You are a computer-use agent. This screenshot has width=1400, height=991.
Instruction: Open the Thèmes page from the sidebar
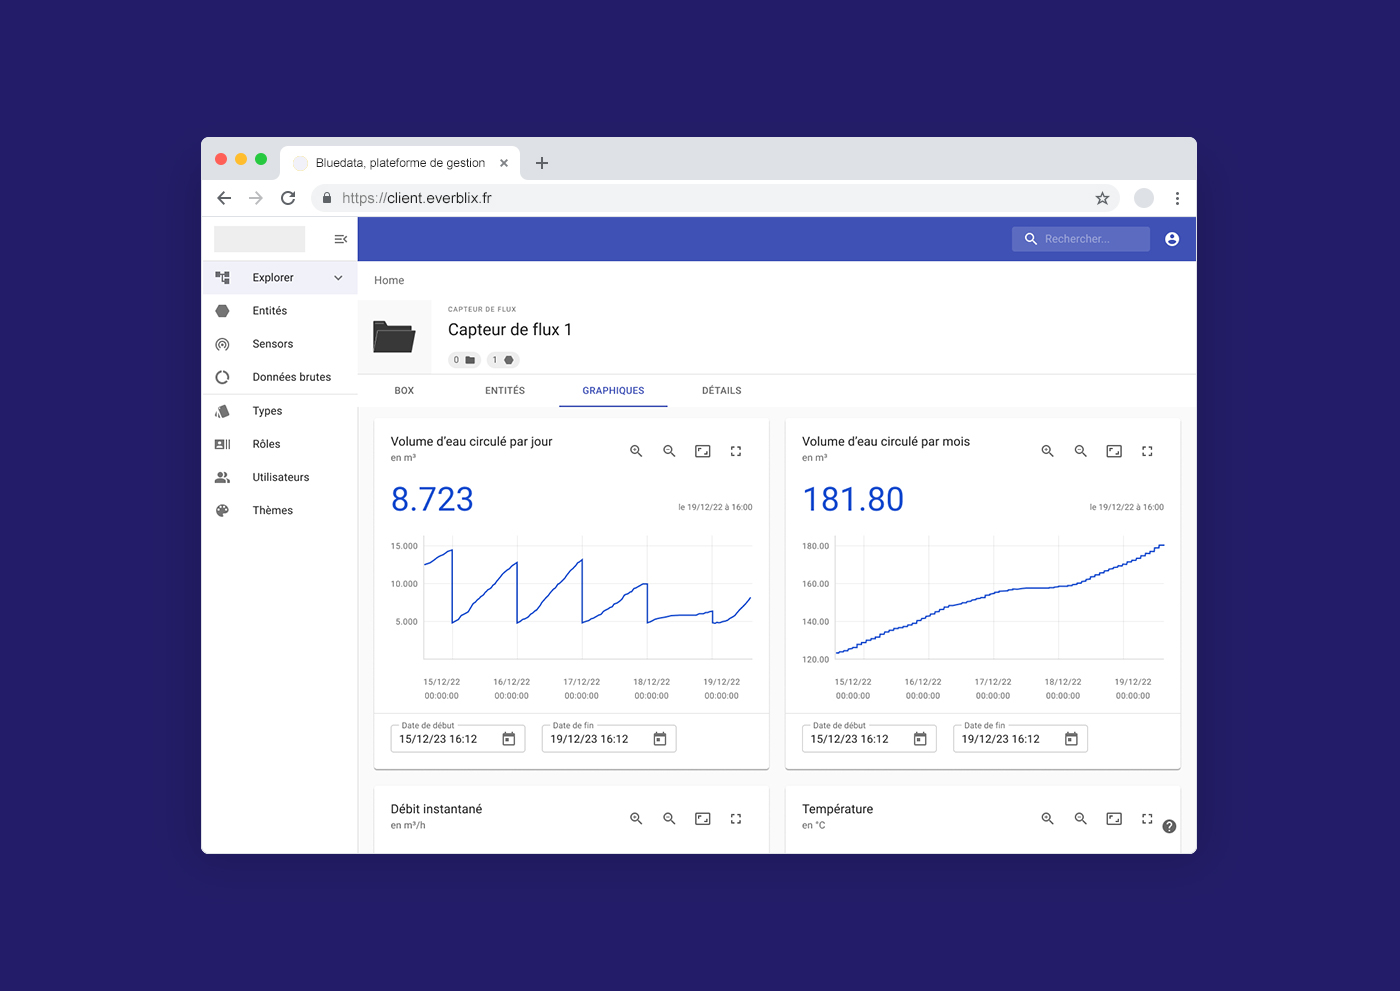coord(272,510)
